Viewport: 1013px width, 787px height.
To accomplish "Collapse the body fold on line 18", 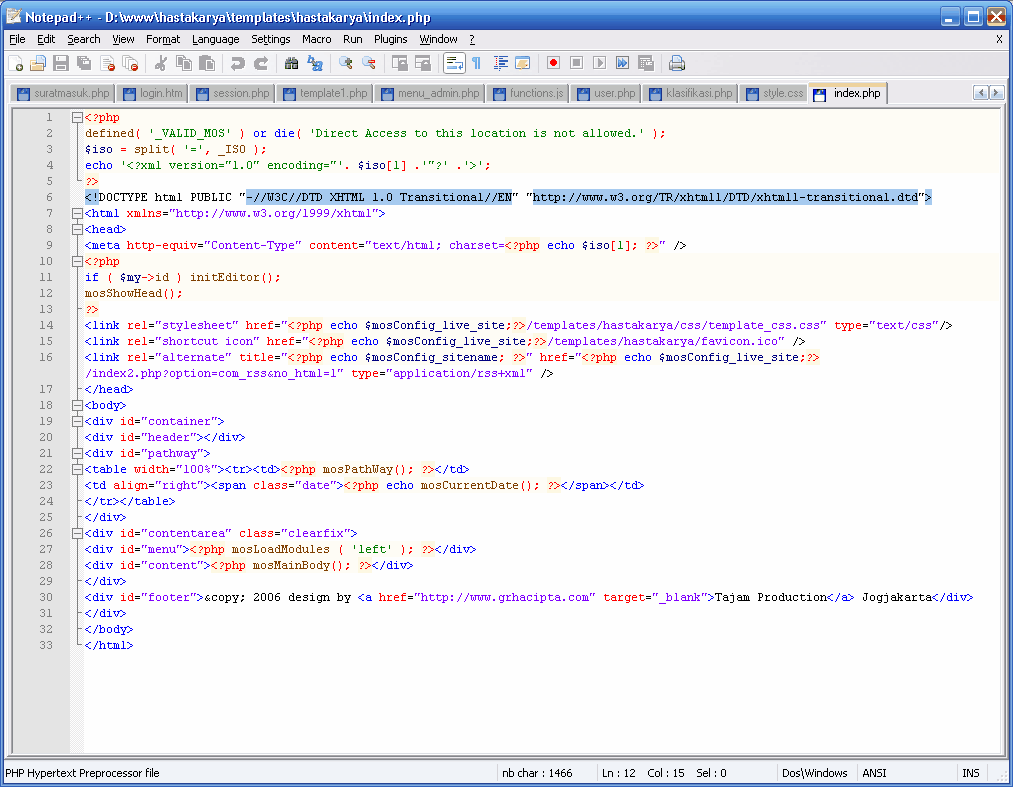I will pos(77,406).
